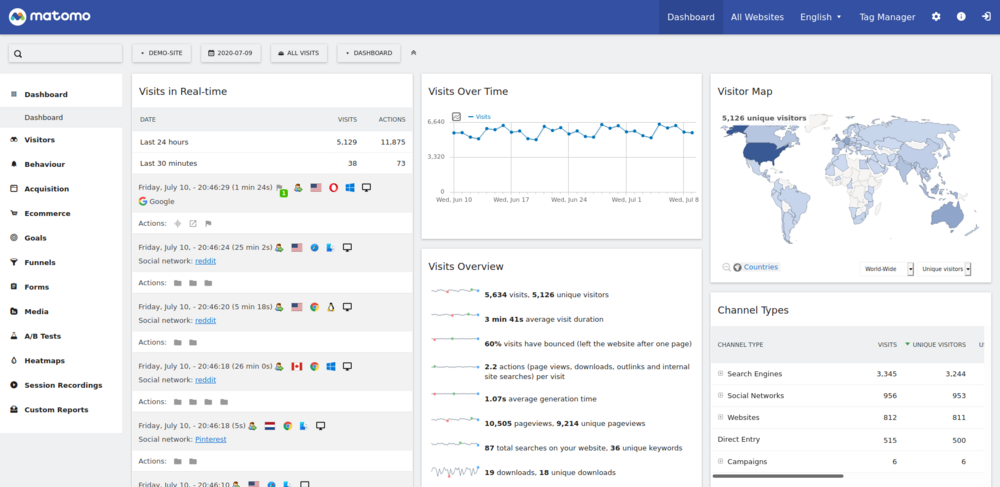This screenshot has height=487, width=1000.
Task: Click Google icon in 20:46:29 visit
Action: pyautogui.click(x=143, y=201)
